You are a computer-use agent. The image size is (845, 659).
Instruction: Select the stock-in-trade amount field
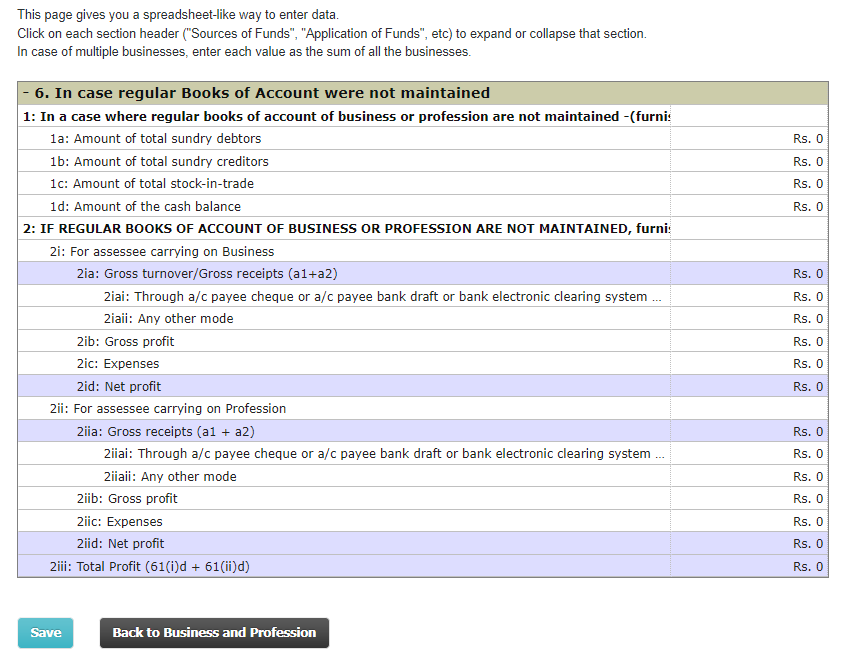click(x=749, y=183)
